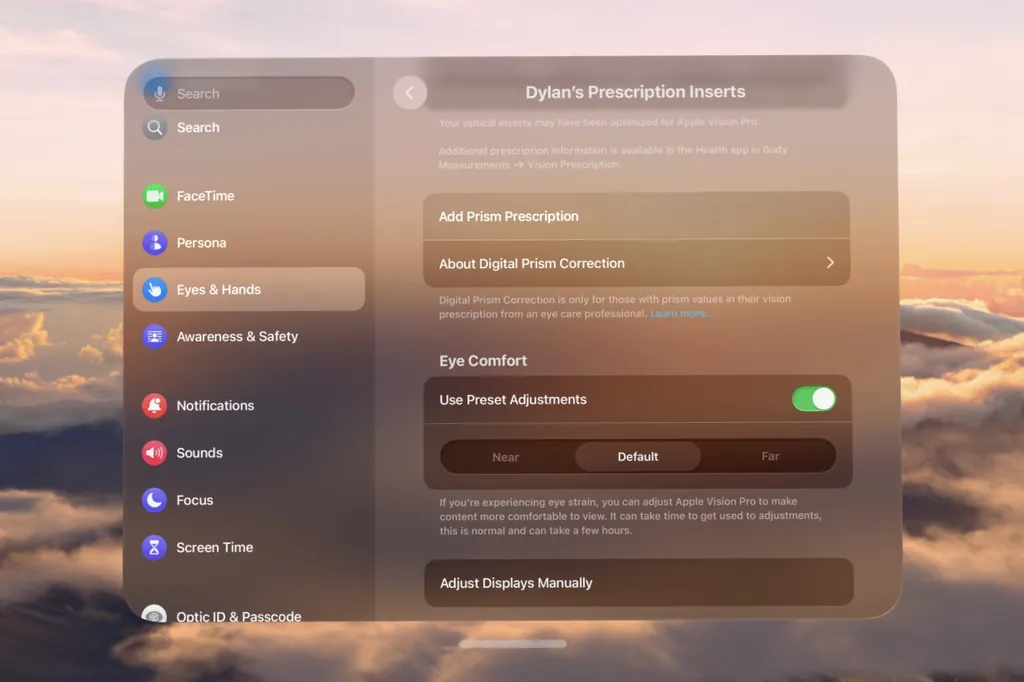This screenshot has width=1024, height=682.
Task: Disable Use Preset Adjustments toggle
Action: (x=813, y=399)
